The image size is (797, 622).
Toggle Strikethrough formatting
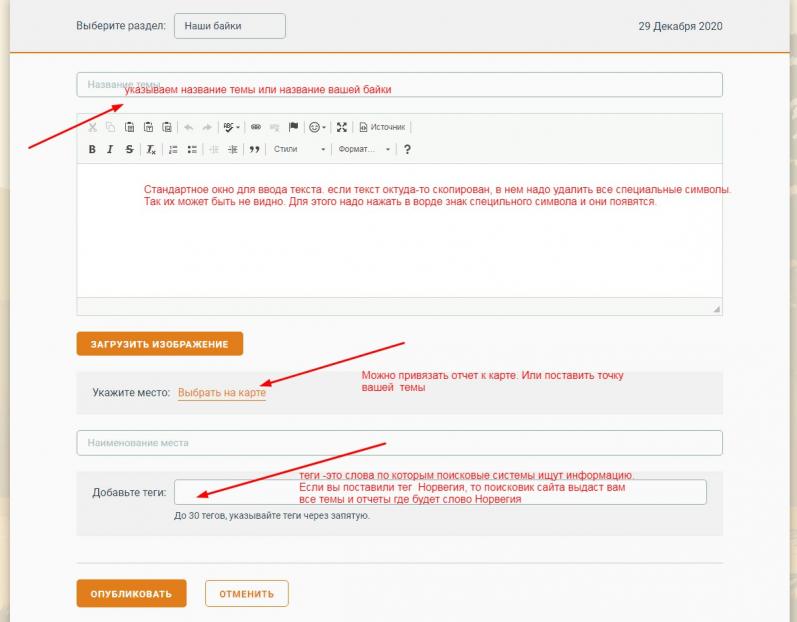tap(130, 149)
